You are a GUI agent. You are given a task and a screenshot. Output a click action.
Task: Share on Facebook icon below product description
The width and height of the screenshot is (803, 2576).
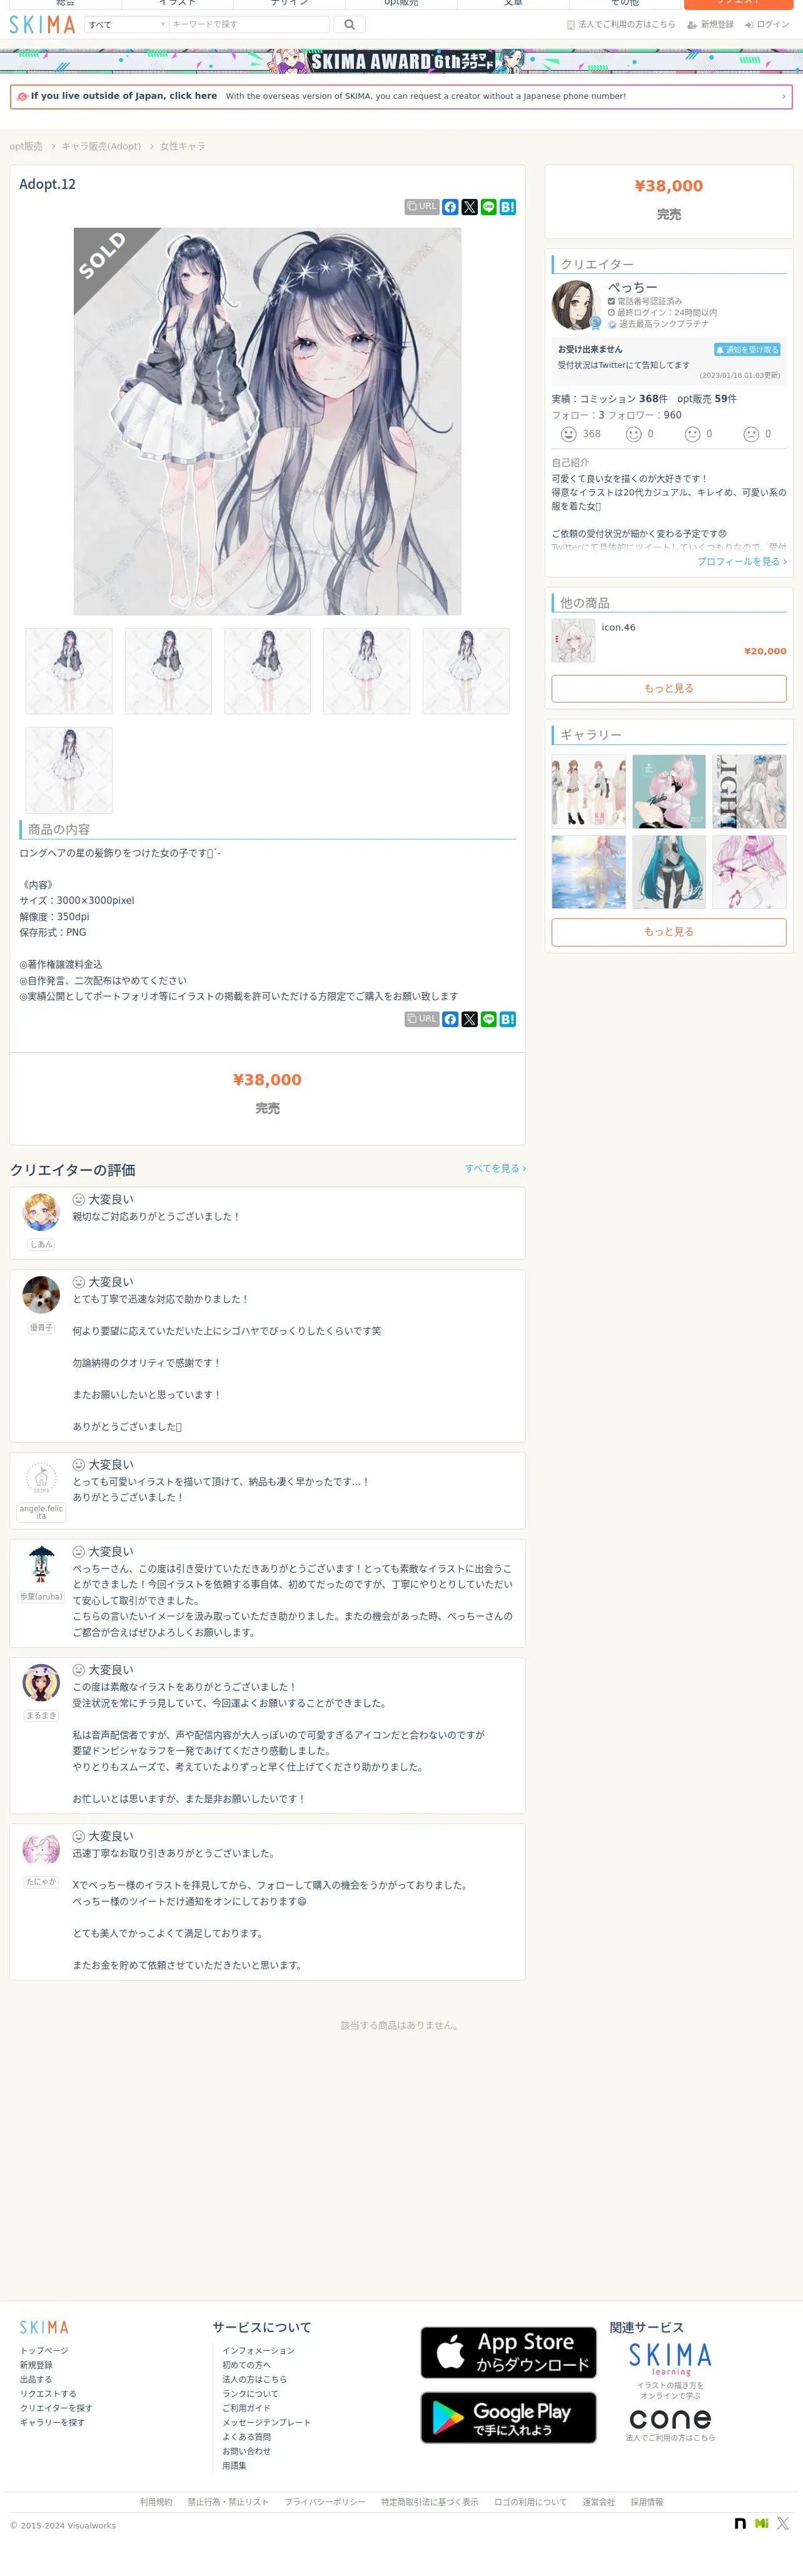click(450, 1019)
